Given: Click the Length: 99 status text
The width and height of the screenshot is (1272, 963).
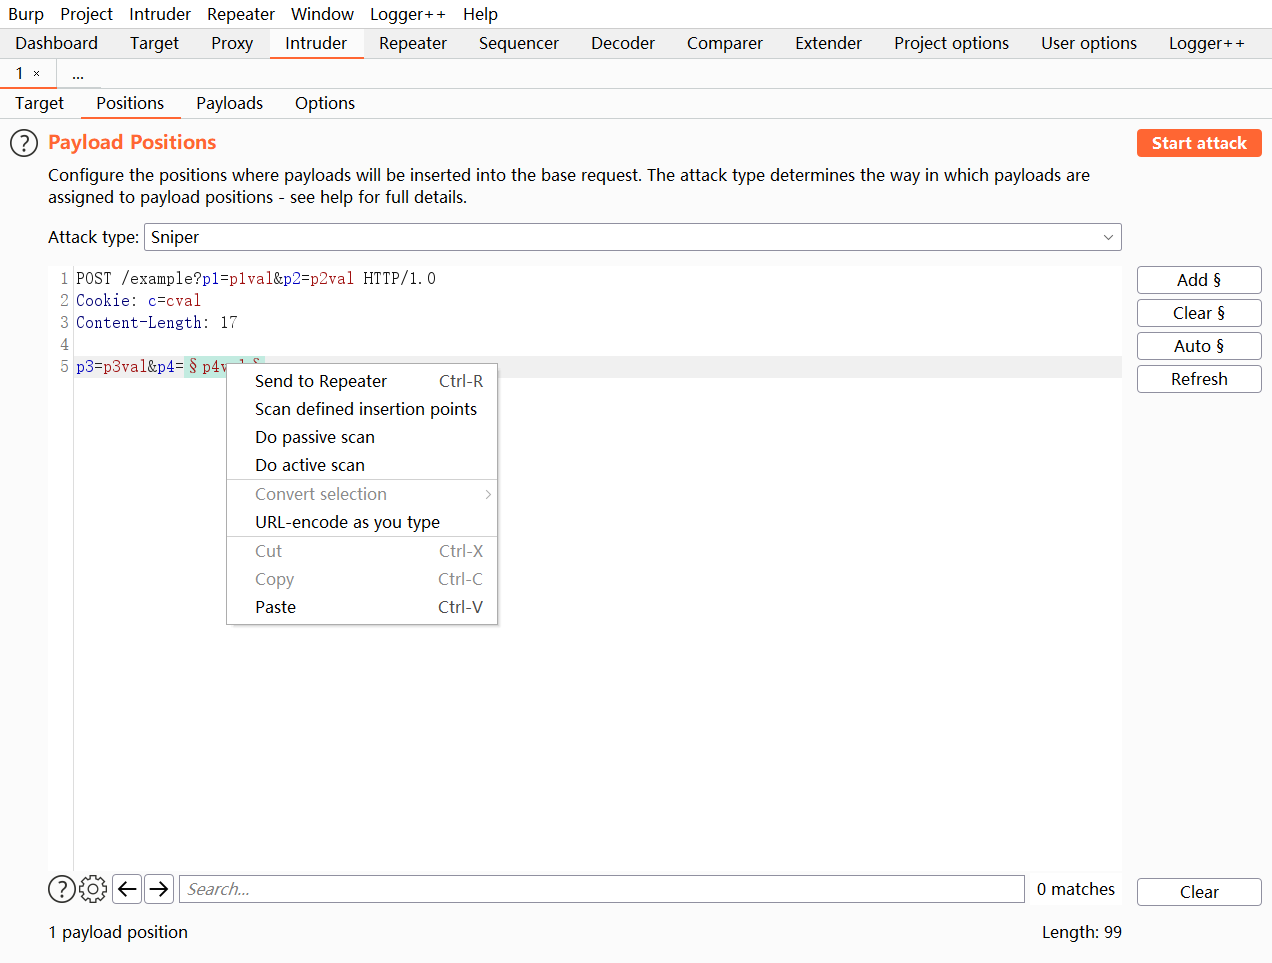Looking at the screenshot, I should pyautogui.click(x=1082, y=932).
